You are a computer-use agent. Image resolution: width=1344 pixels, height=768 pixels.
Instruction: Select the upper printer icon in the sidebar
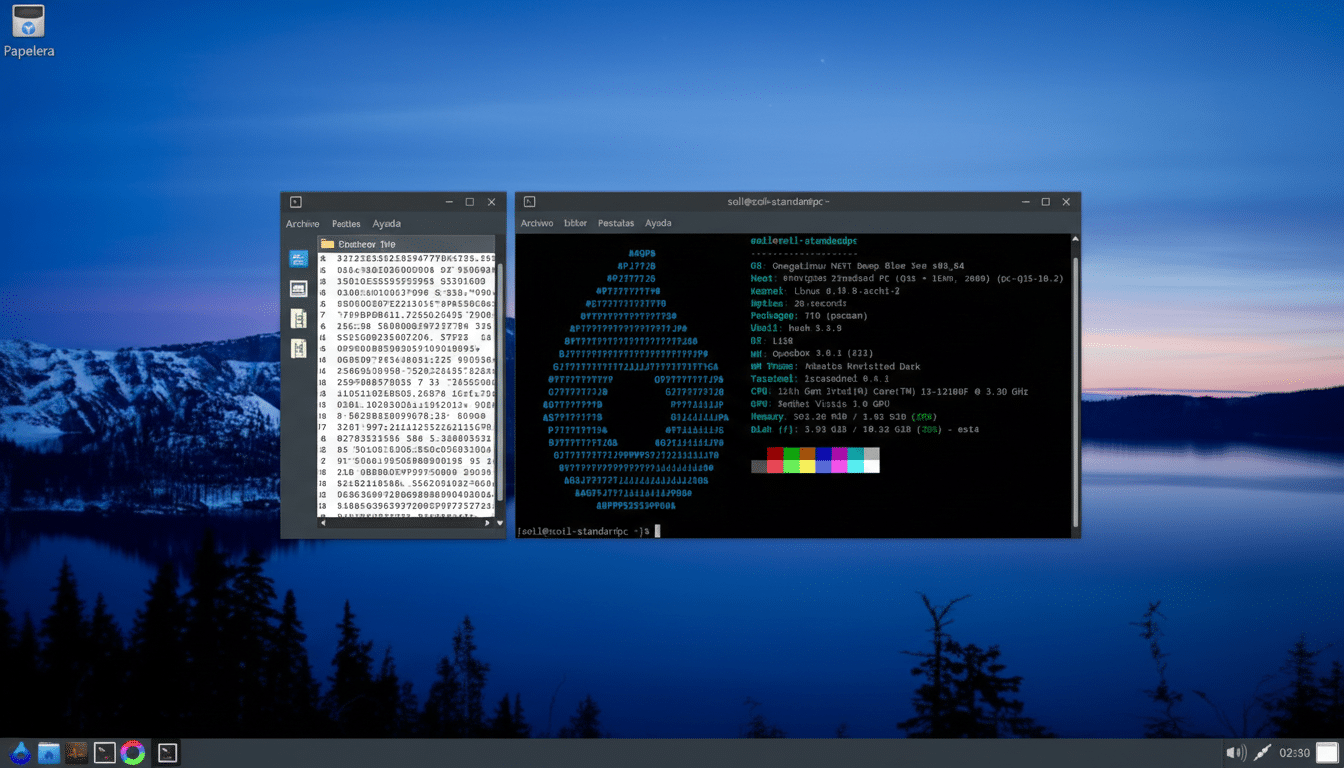pos(298,318)
